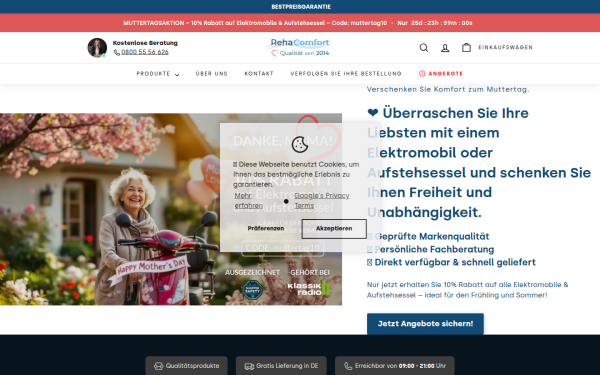Click the Nur jetzt erhalten Sie 10% Rabatt paragraph
Image resolution: width=600 pixels, height=375 pixels.
(x=468, y=290)
